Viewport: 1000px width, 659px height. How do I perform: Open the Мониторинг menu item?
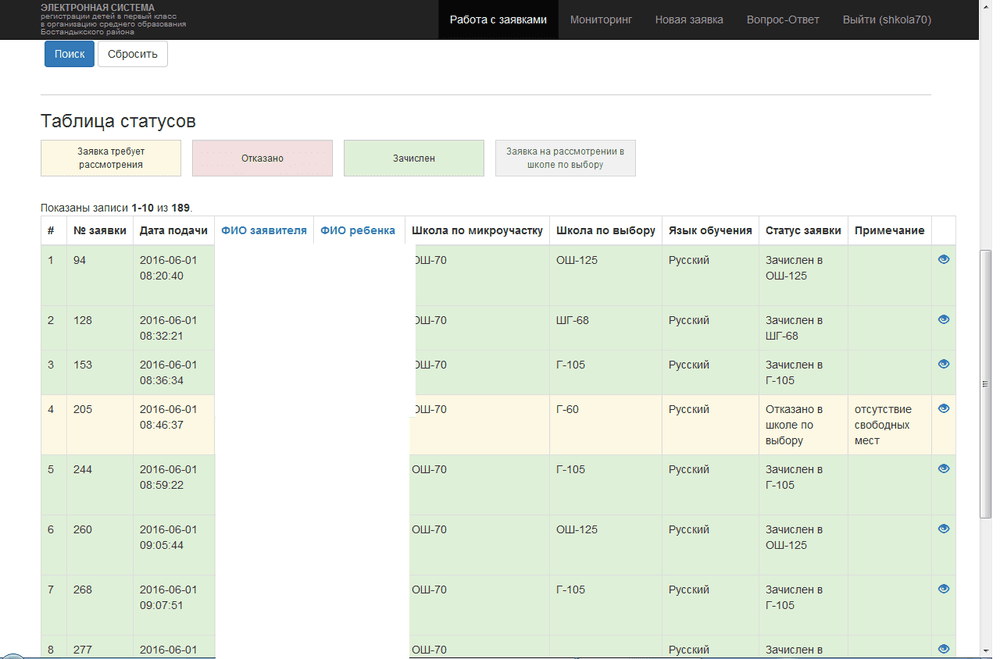601,20
